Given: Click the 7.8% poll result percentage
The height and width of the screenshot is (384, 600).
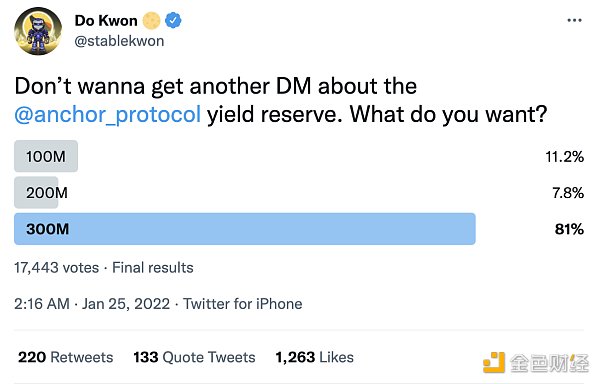Looking at the screenshot, I should 568,192.
